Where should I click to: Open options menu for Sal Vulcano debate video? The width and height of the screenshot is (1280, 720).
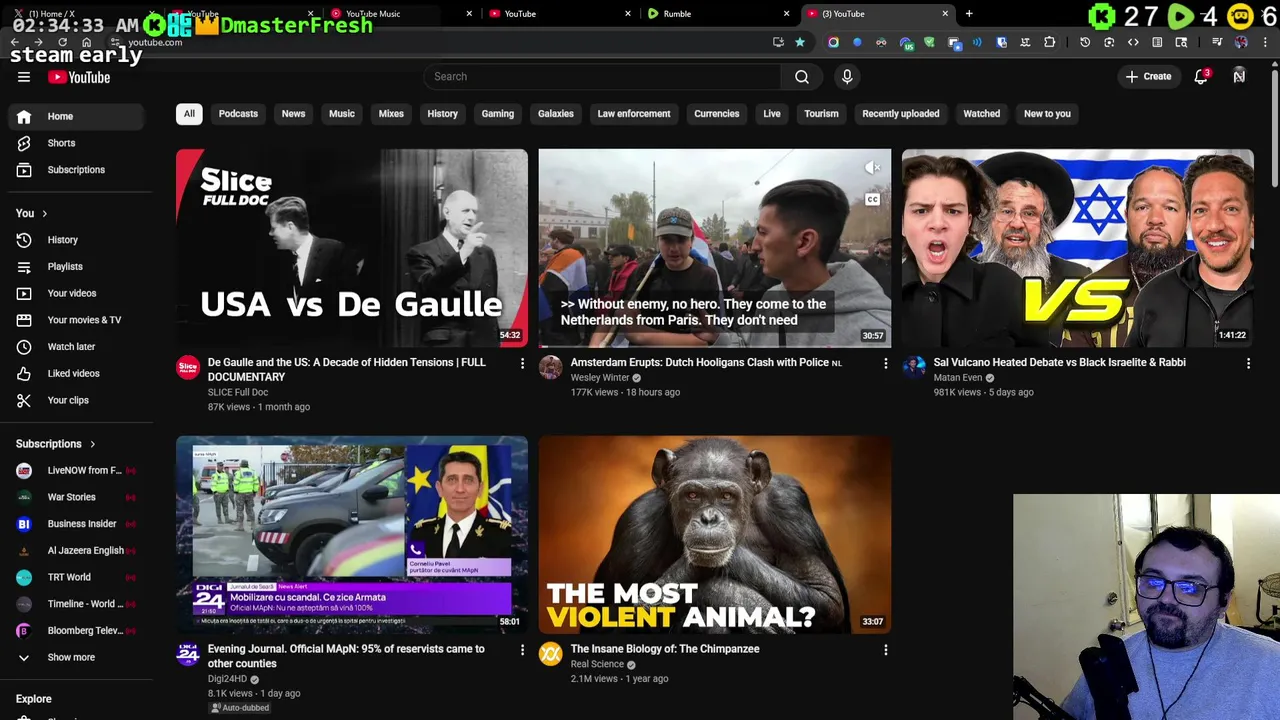click(x=1248, y=364)
